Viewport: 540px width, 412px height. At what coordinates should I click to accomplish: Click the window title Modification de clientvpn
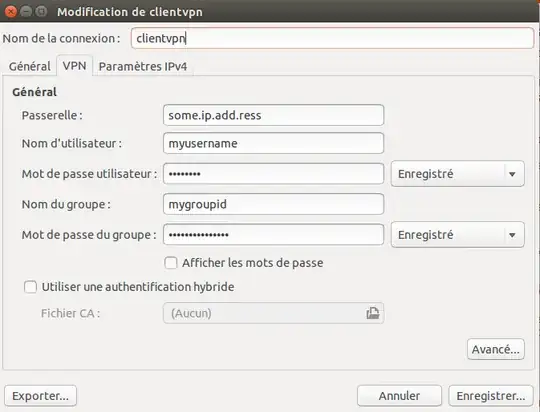click(x=130, y=12)
